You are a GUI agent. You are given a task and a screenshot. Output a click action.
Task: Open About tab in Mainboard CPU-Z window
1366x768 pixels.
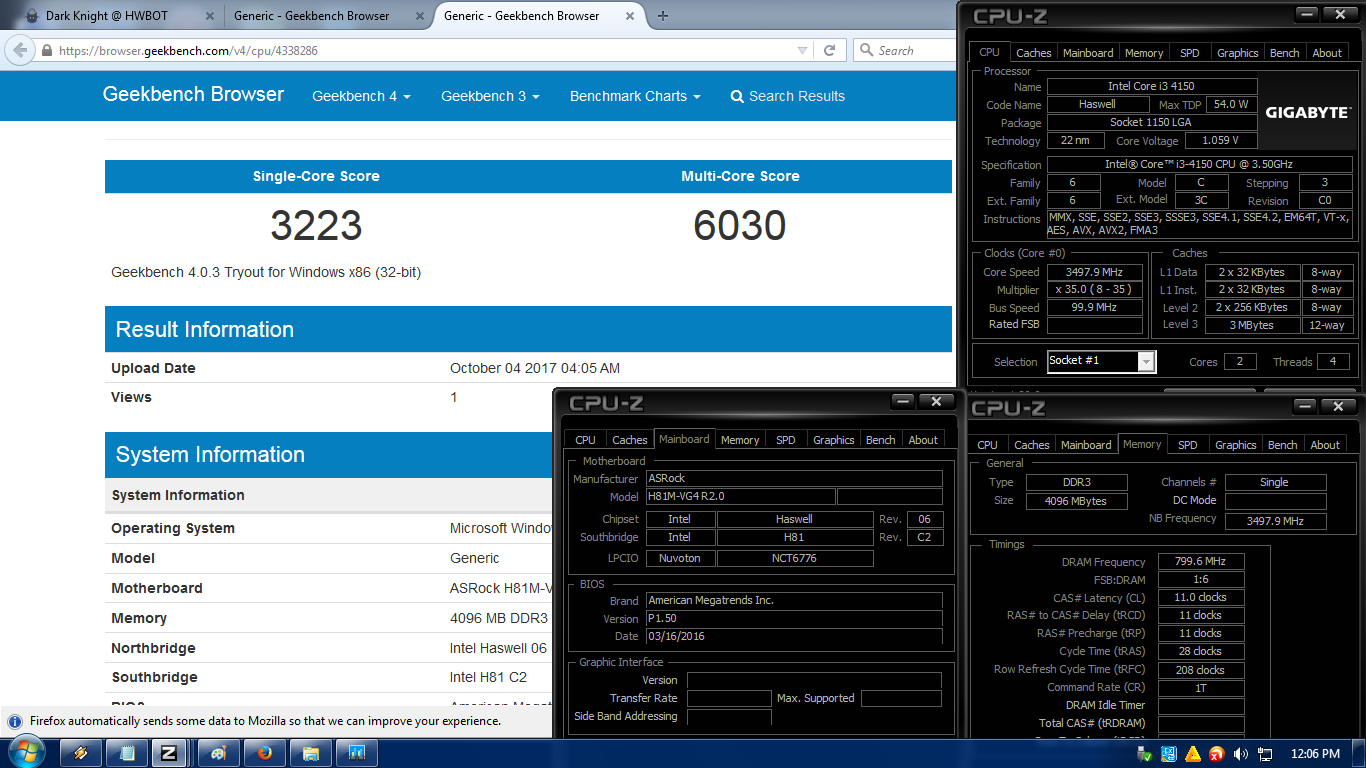(924, 440)
